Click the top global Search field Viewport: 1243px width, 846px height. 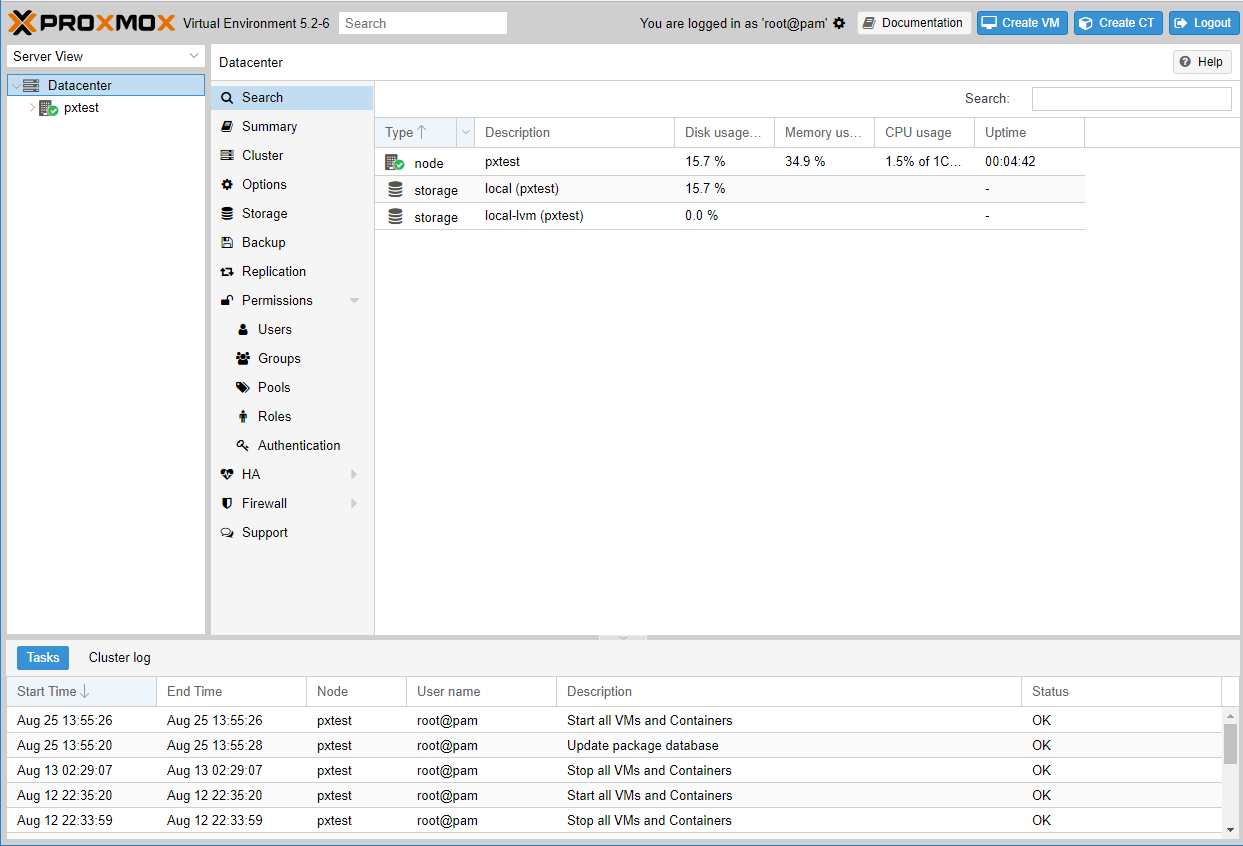click(422, 23)
